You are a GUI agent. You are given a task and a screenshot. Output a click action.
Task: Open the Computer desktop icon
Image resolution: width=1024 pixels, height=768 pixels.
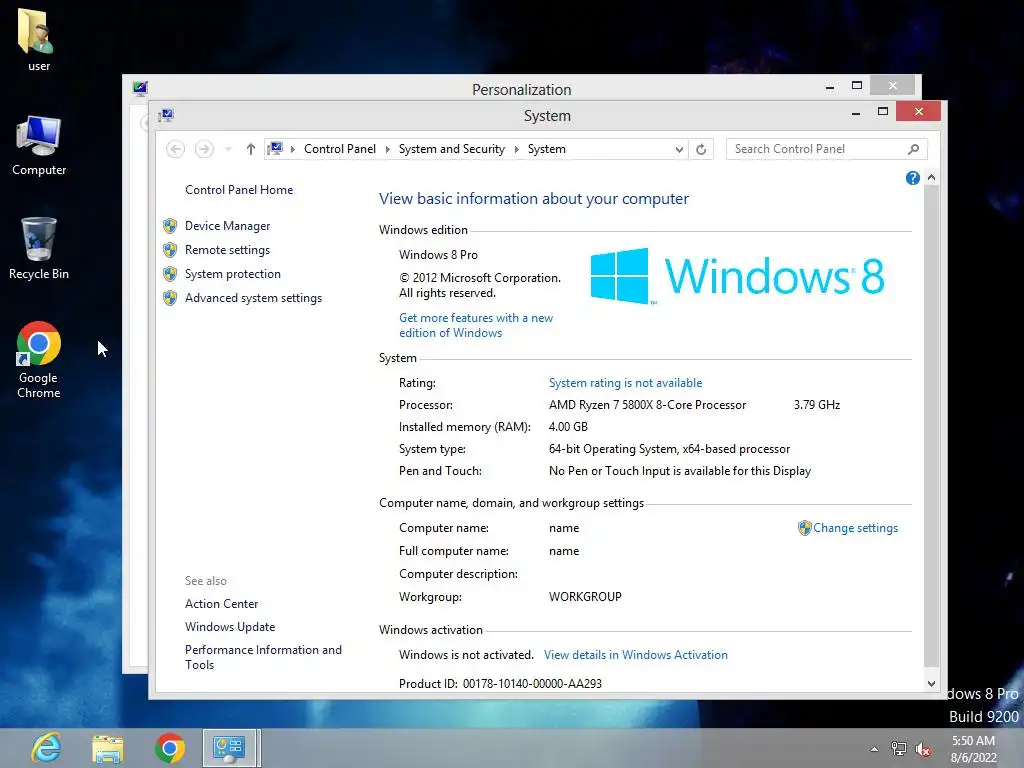pyautogui.click(x=39, y=145)
